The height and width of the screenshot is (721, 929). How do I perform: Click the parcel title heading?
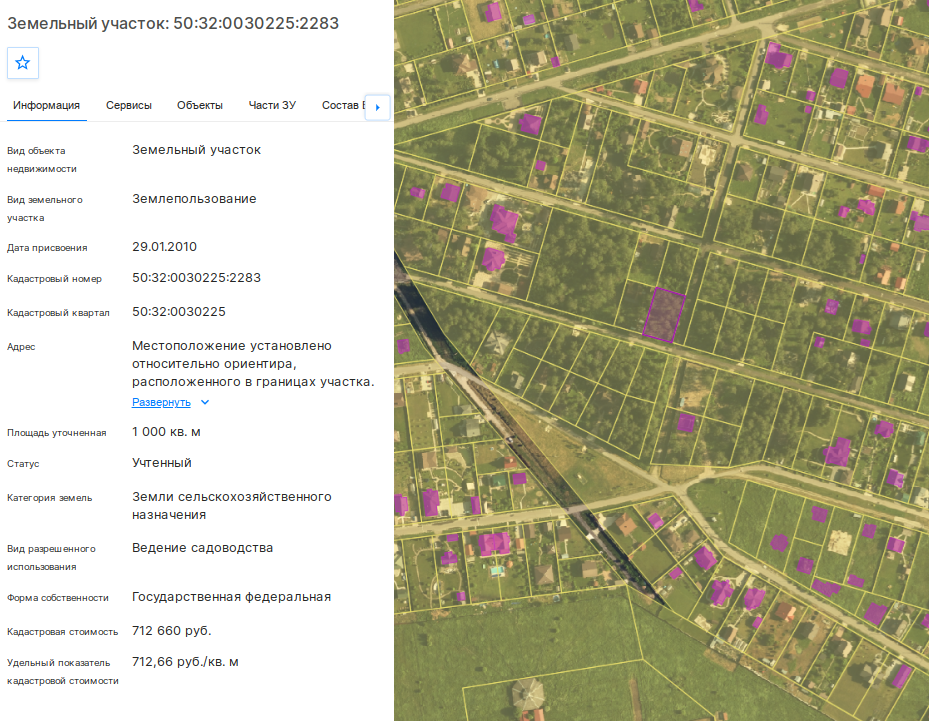(173, 23)
